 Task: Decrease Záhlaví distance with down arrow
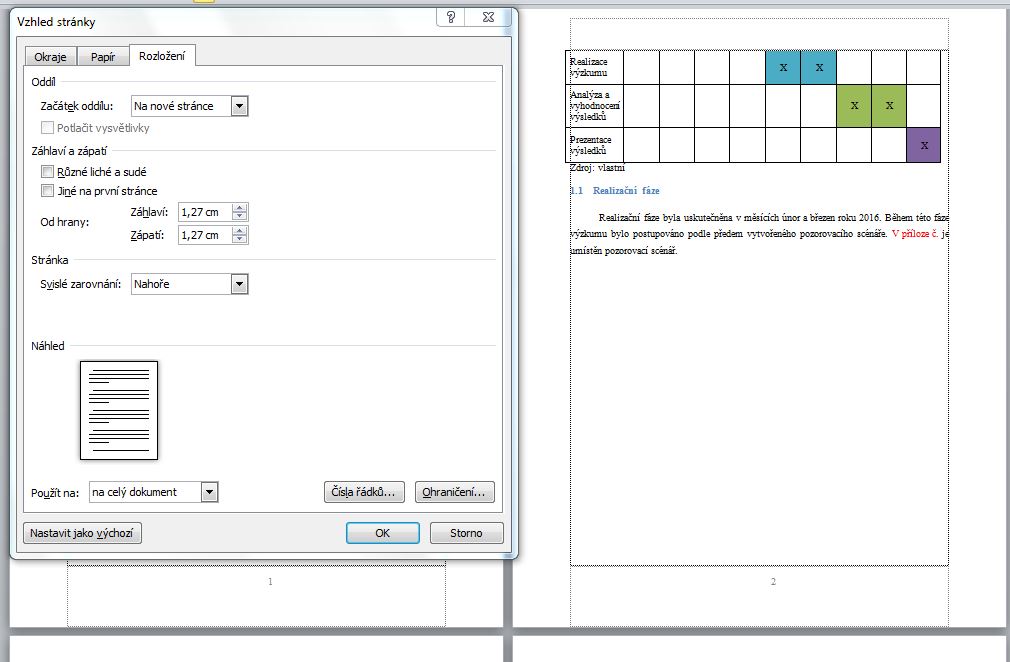239,216
